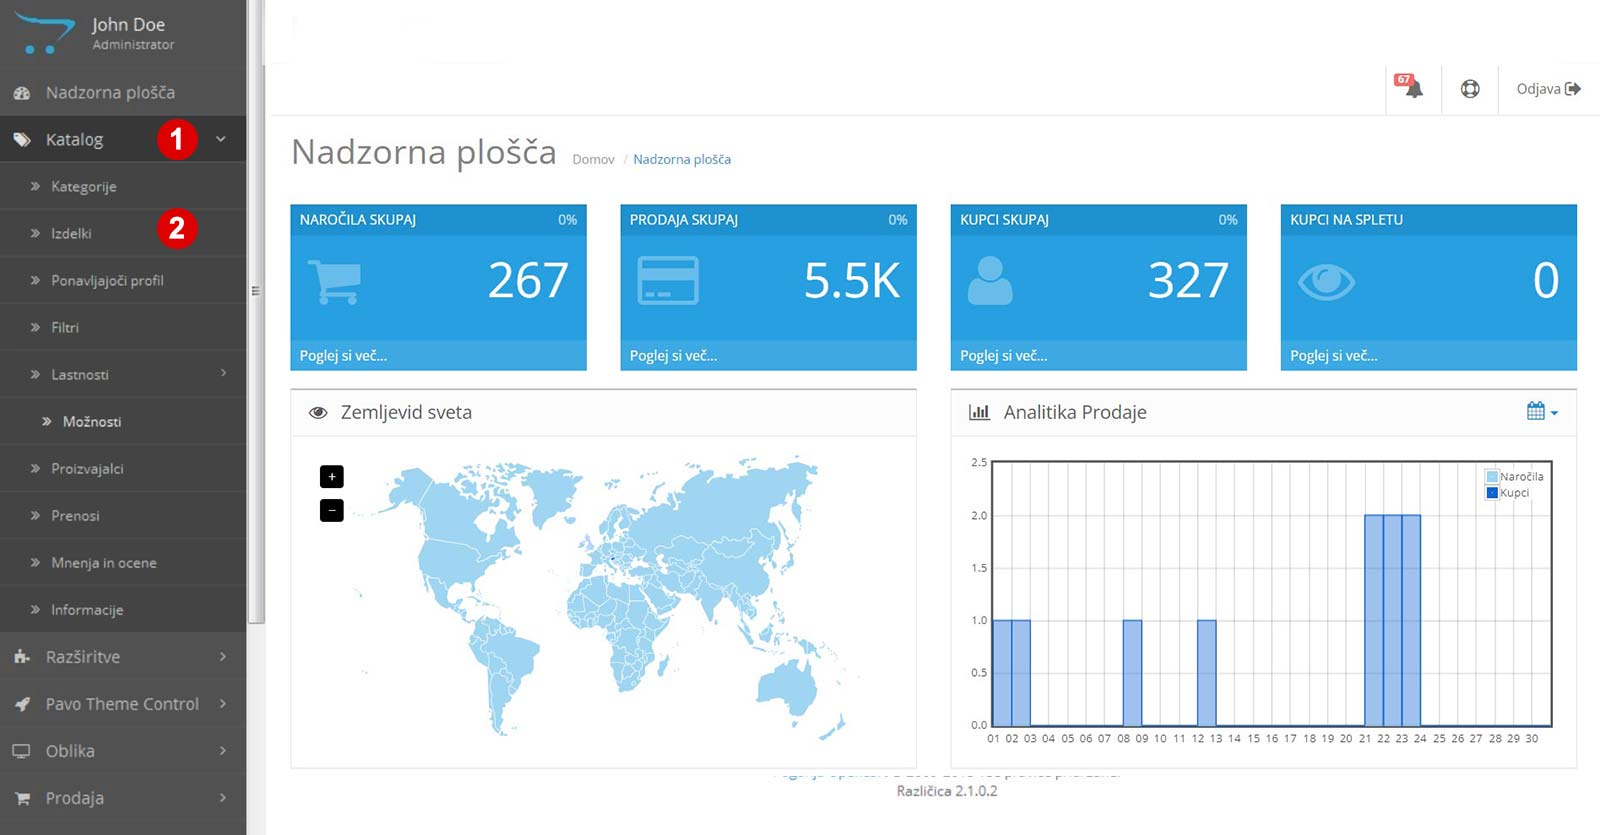Open the support lifebuoy icon
The width and height of the screenshot is (1600, 835).
coord(1469,89)
